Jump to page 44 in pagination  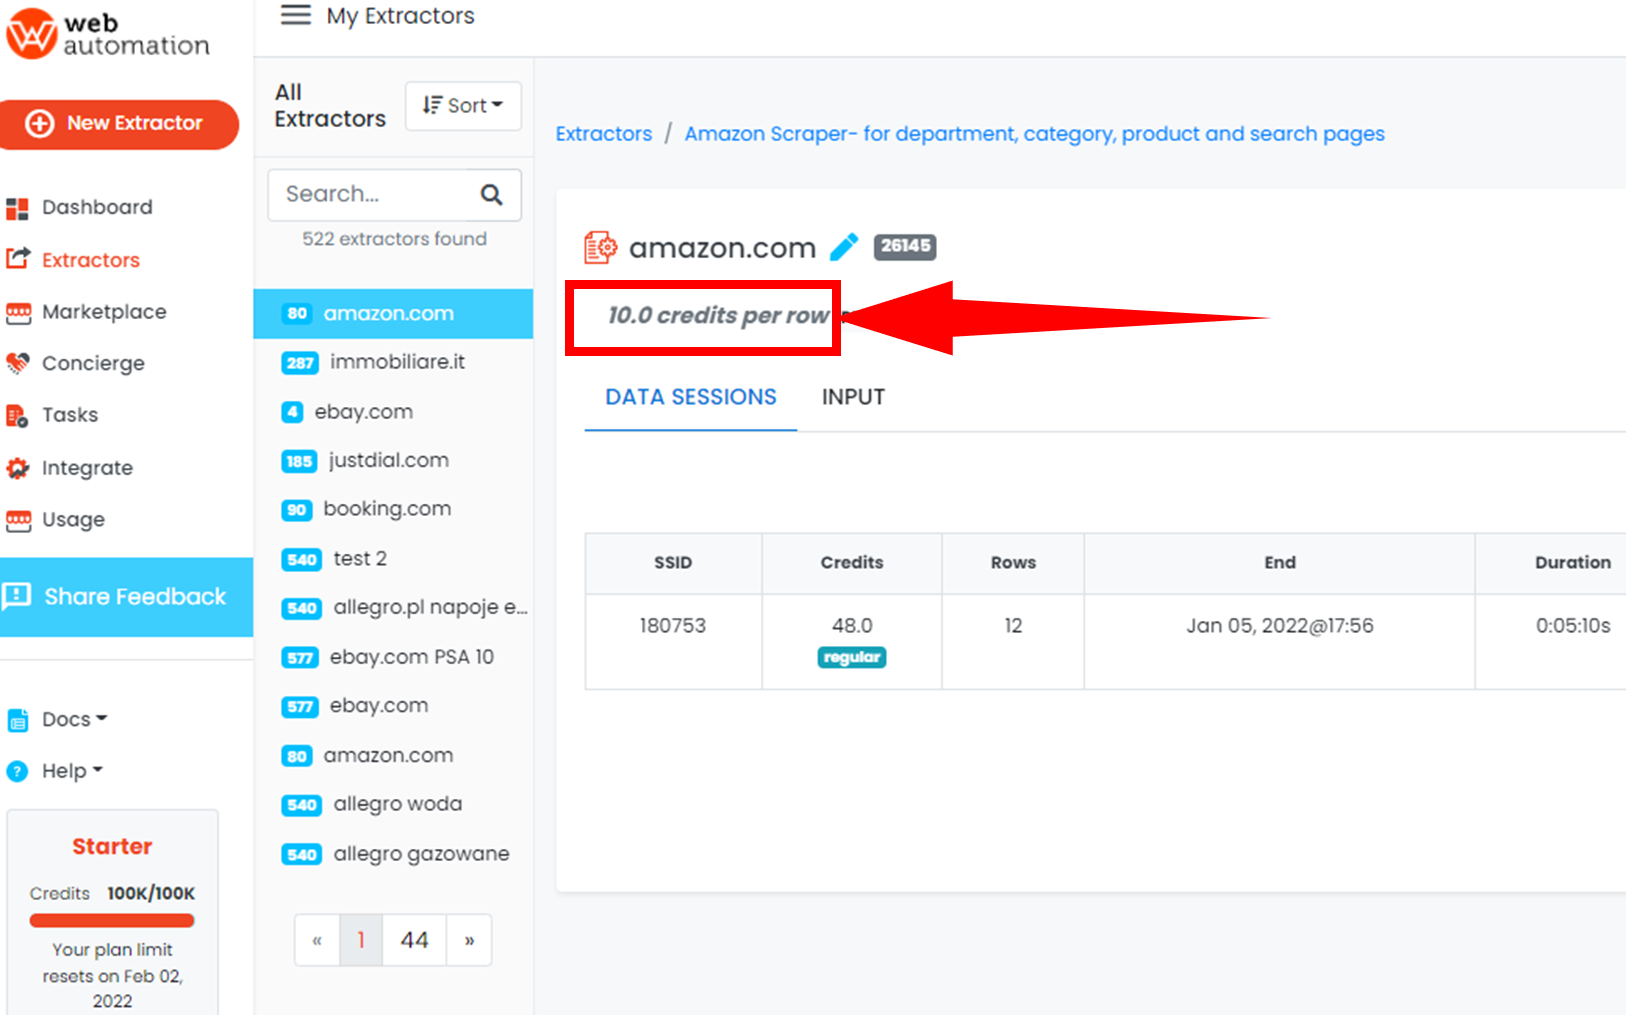pyautogui.click(x=415, y=940)
